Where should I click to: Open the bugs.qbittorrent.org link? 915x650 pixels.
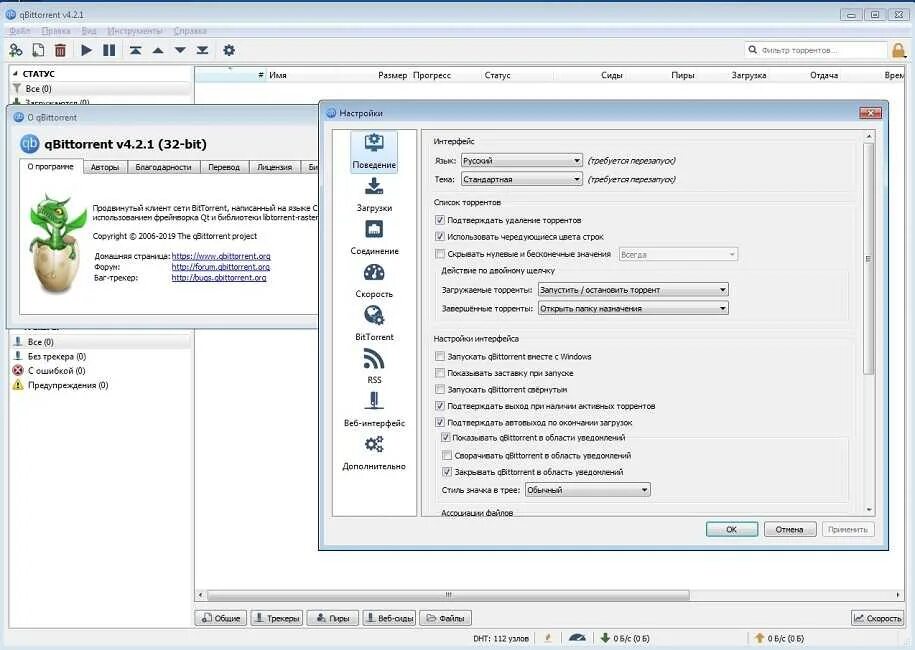[219, 278]
